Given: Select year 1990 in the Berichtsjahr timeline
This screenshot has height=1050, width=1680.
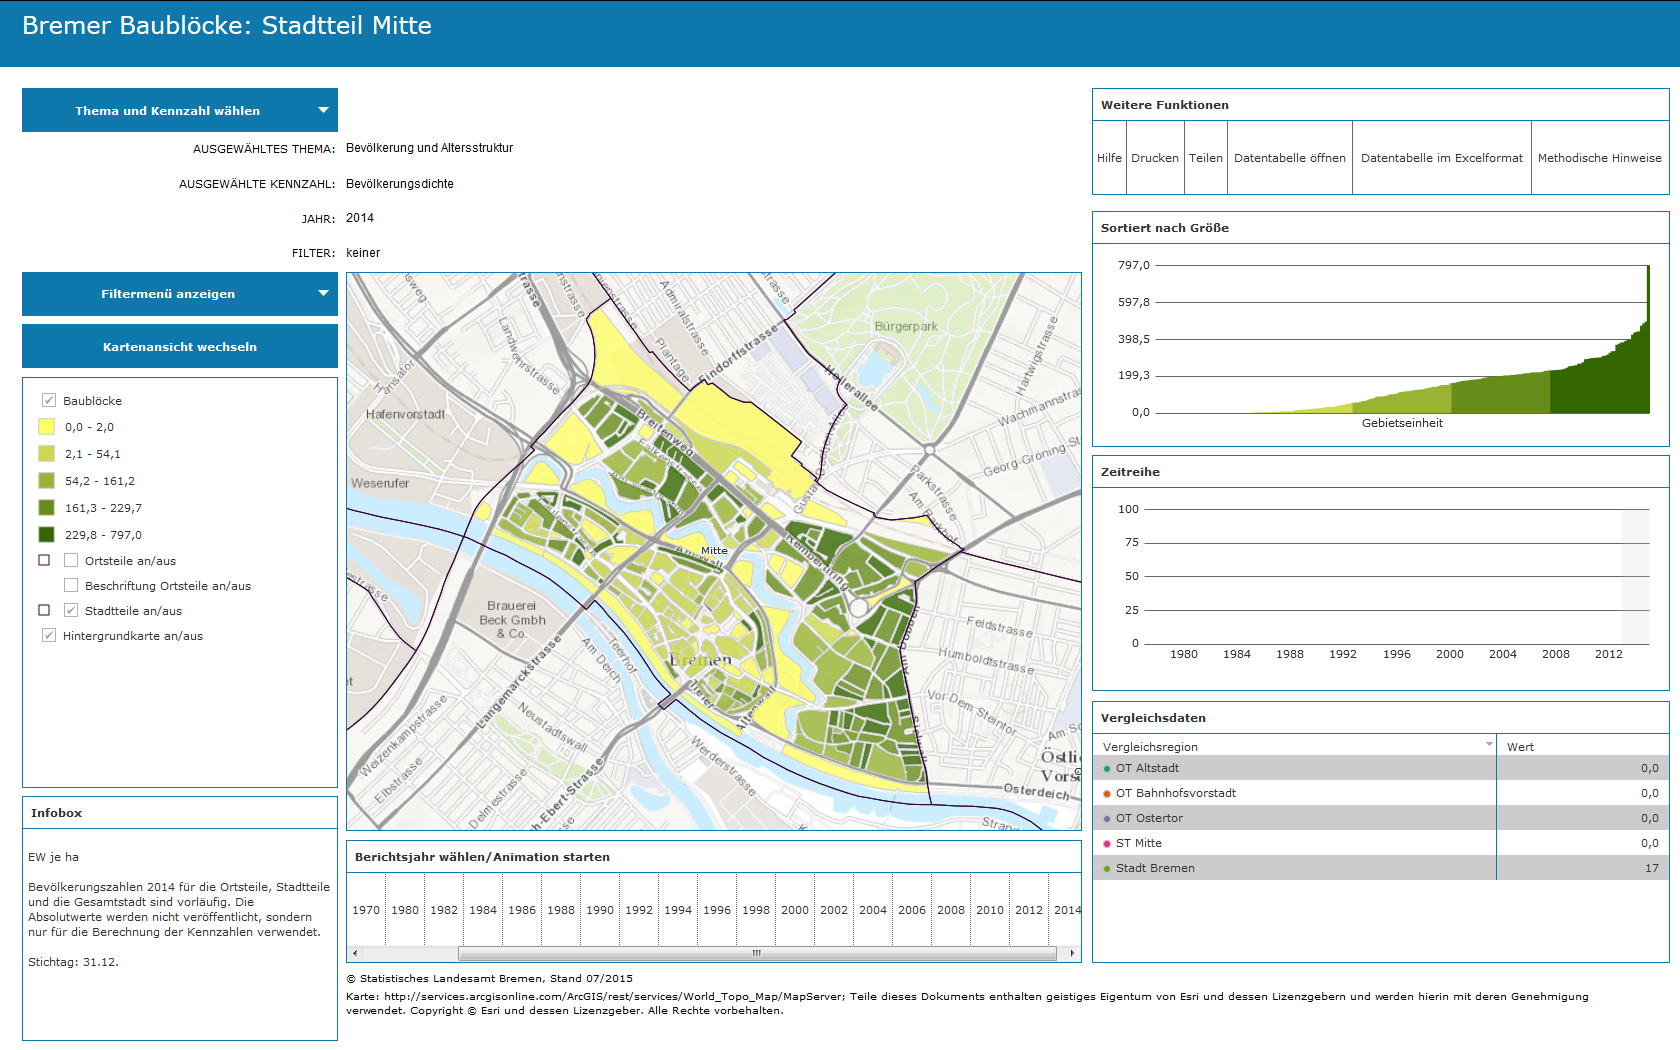Looking at the screenshot, I should click(x=600, y=910).
